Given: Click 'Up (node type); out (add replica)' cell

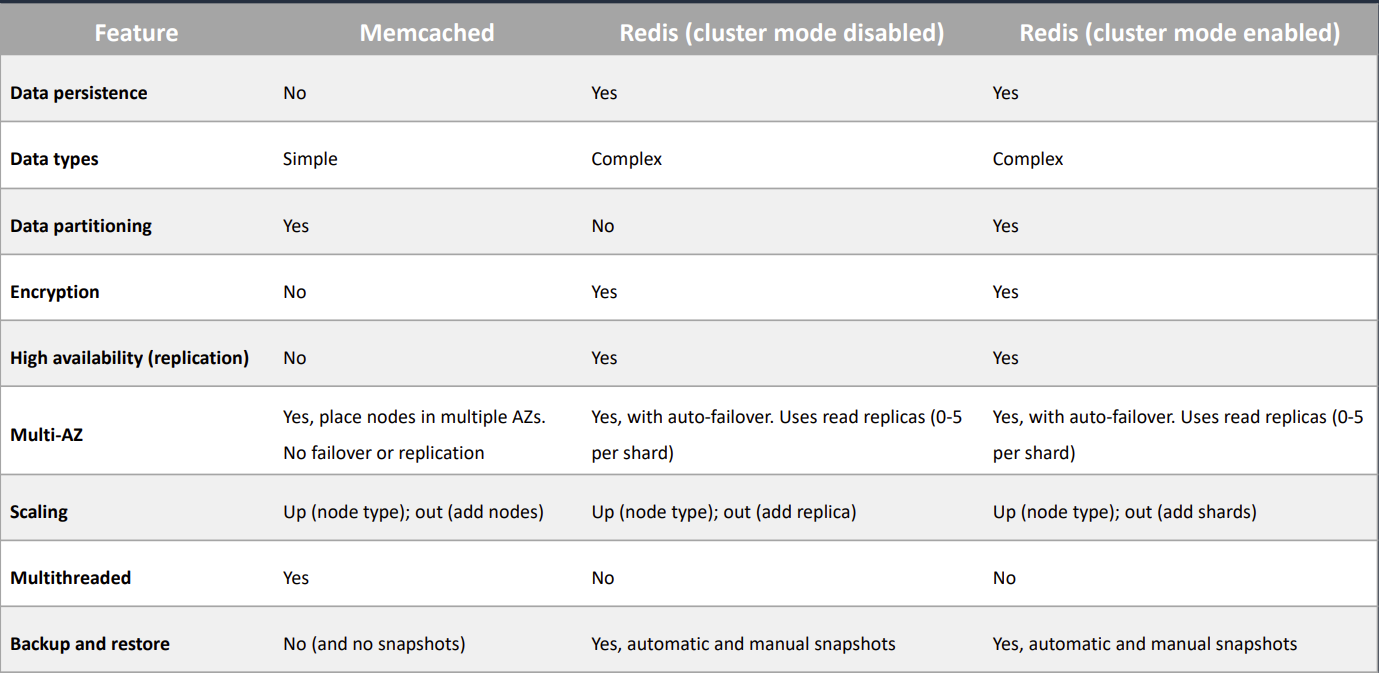Looking at the screenshot, I should (724, 512).
